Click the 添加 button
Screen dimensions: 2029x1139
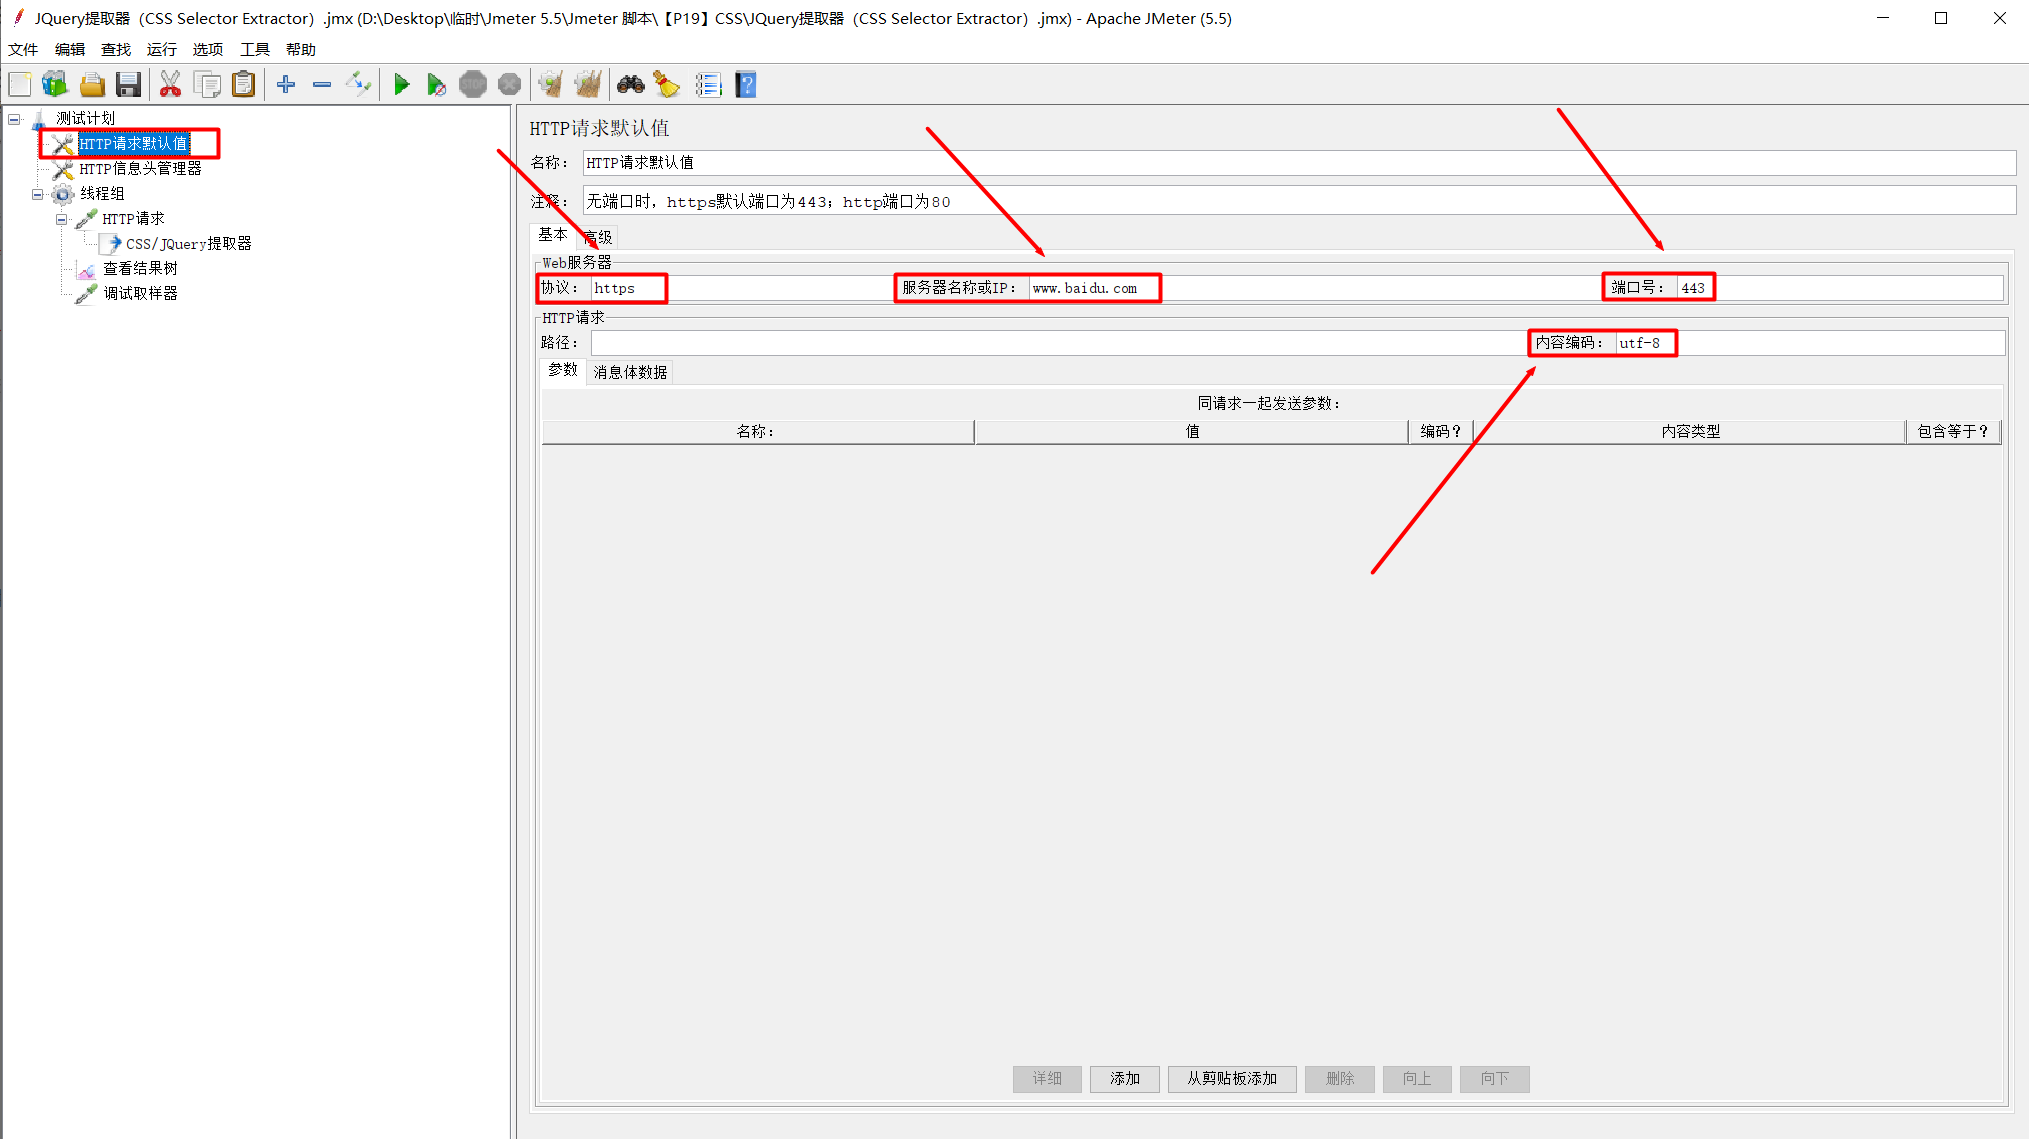tap(1125, 1079)
